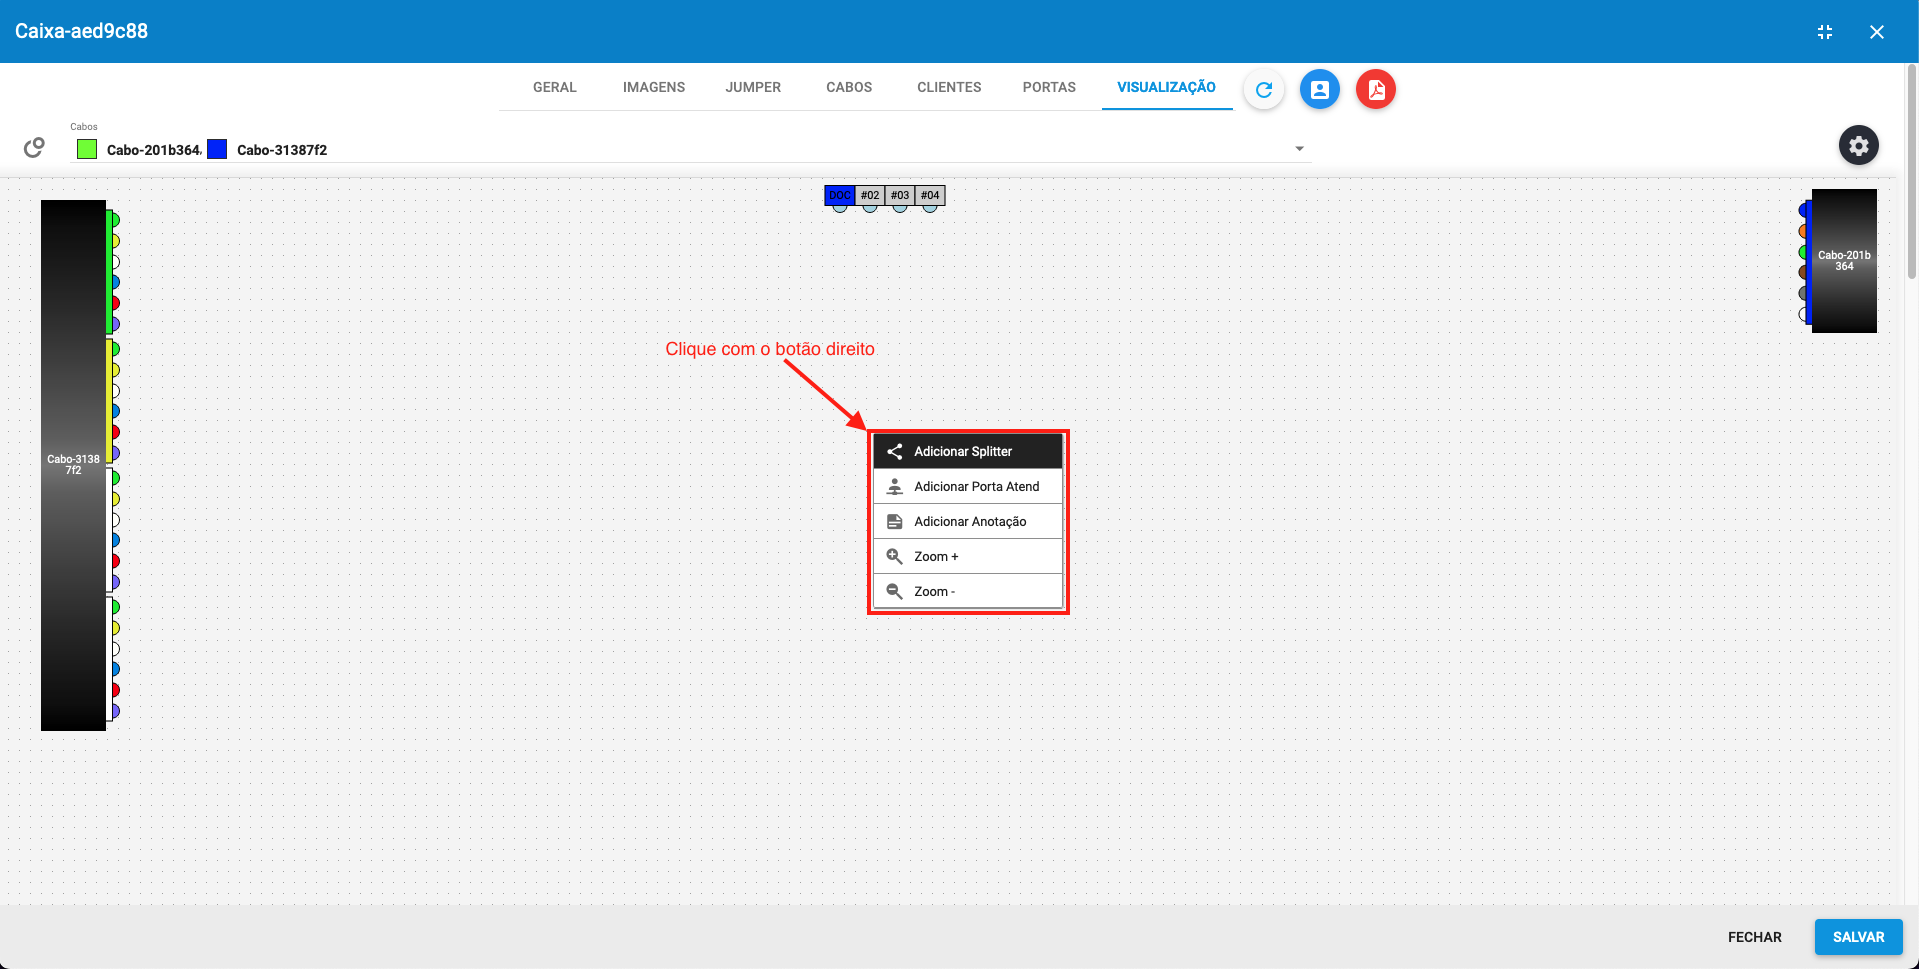Select the Cabo-31387f2 cable block
This screenshot has height=969, width=1919.
(x=72, y=463)
